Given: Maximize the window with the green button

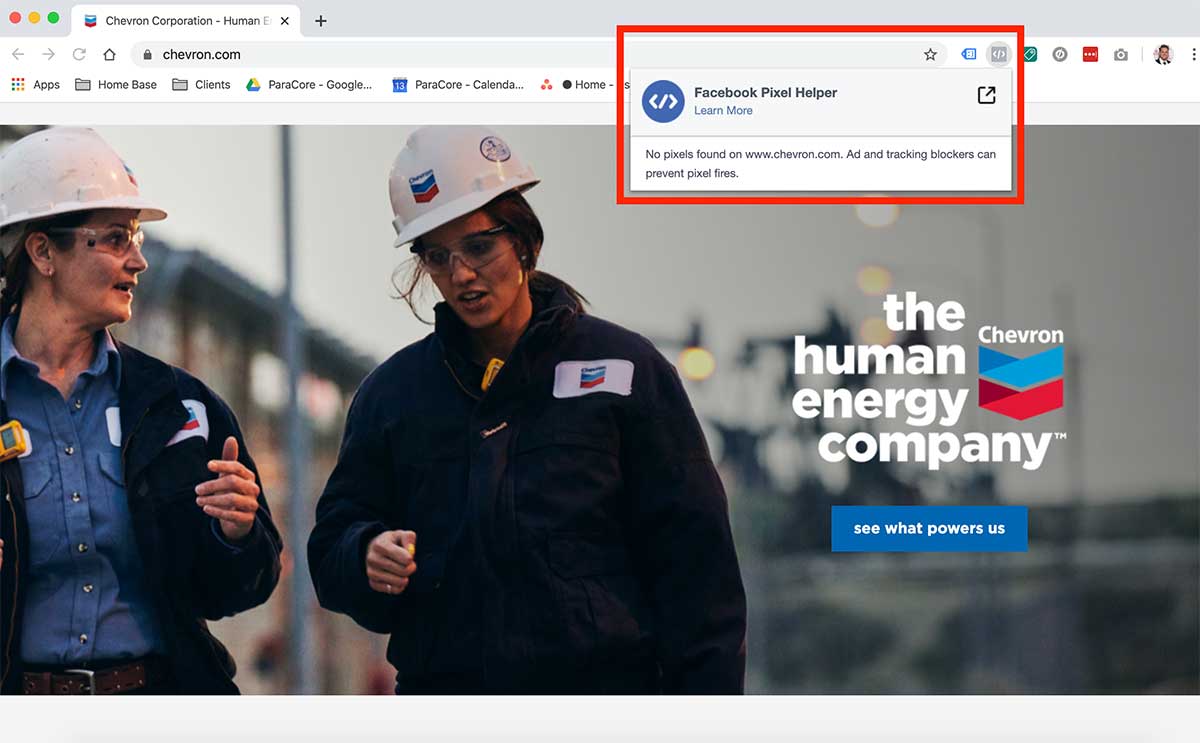Looking at the screenshot, I should (x=53, y=18).
